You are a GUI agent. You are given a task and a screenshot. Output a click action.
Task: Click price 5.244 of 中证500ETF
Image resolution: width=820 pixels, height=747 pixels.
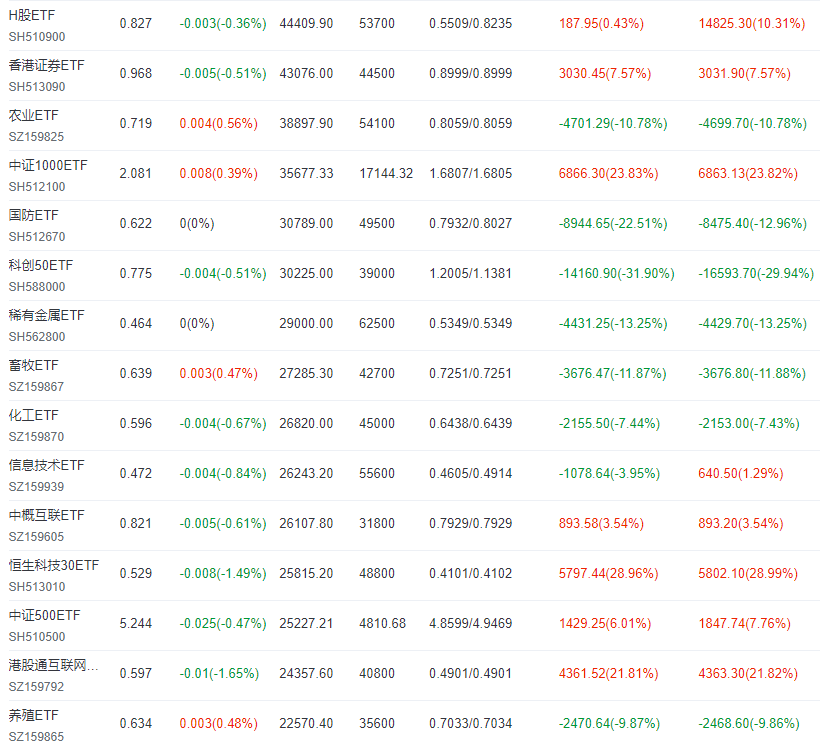tap(135, 623)
